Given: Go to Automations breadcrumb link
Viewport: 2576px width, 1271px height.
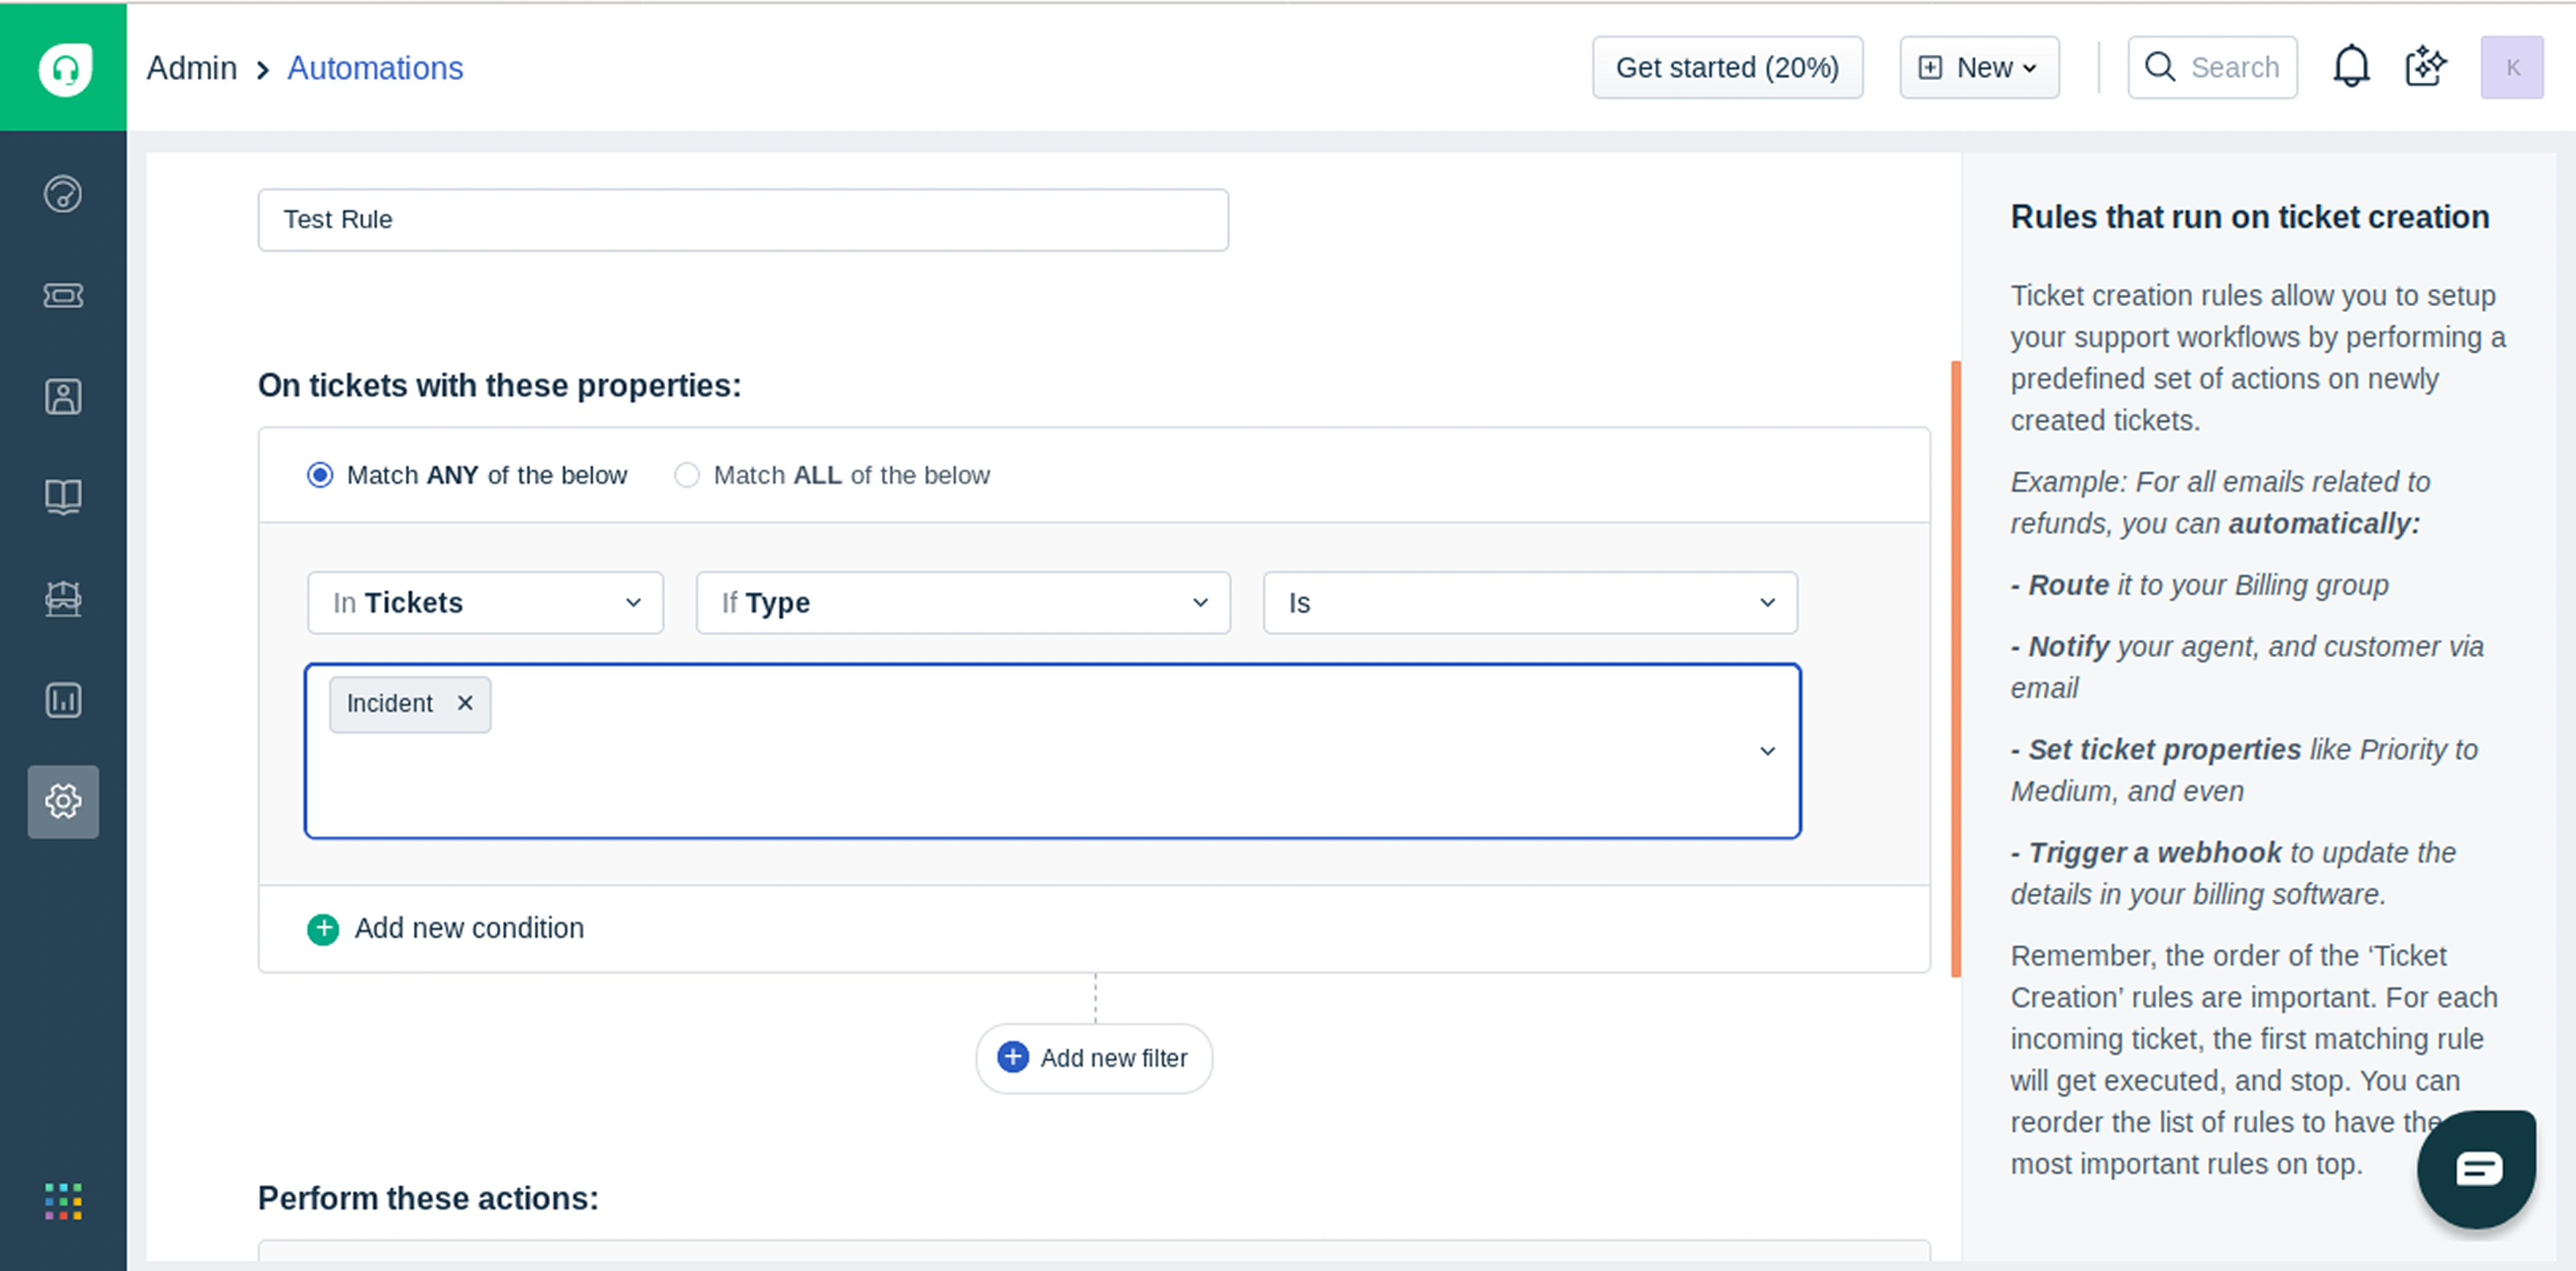Looking at the screenshot, I should (x=375, y=68).
